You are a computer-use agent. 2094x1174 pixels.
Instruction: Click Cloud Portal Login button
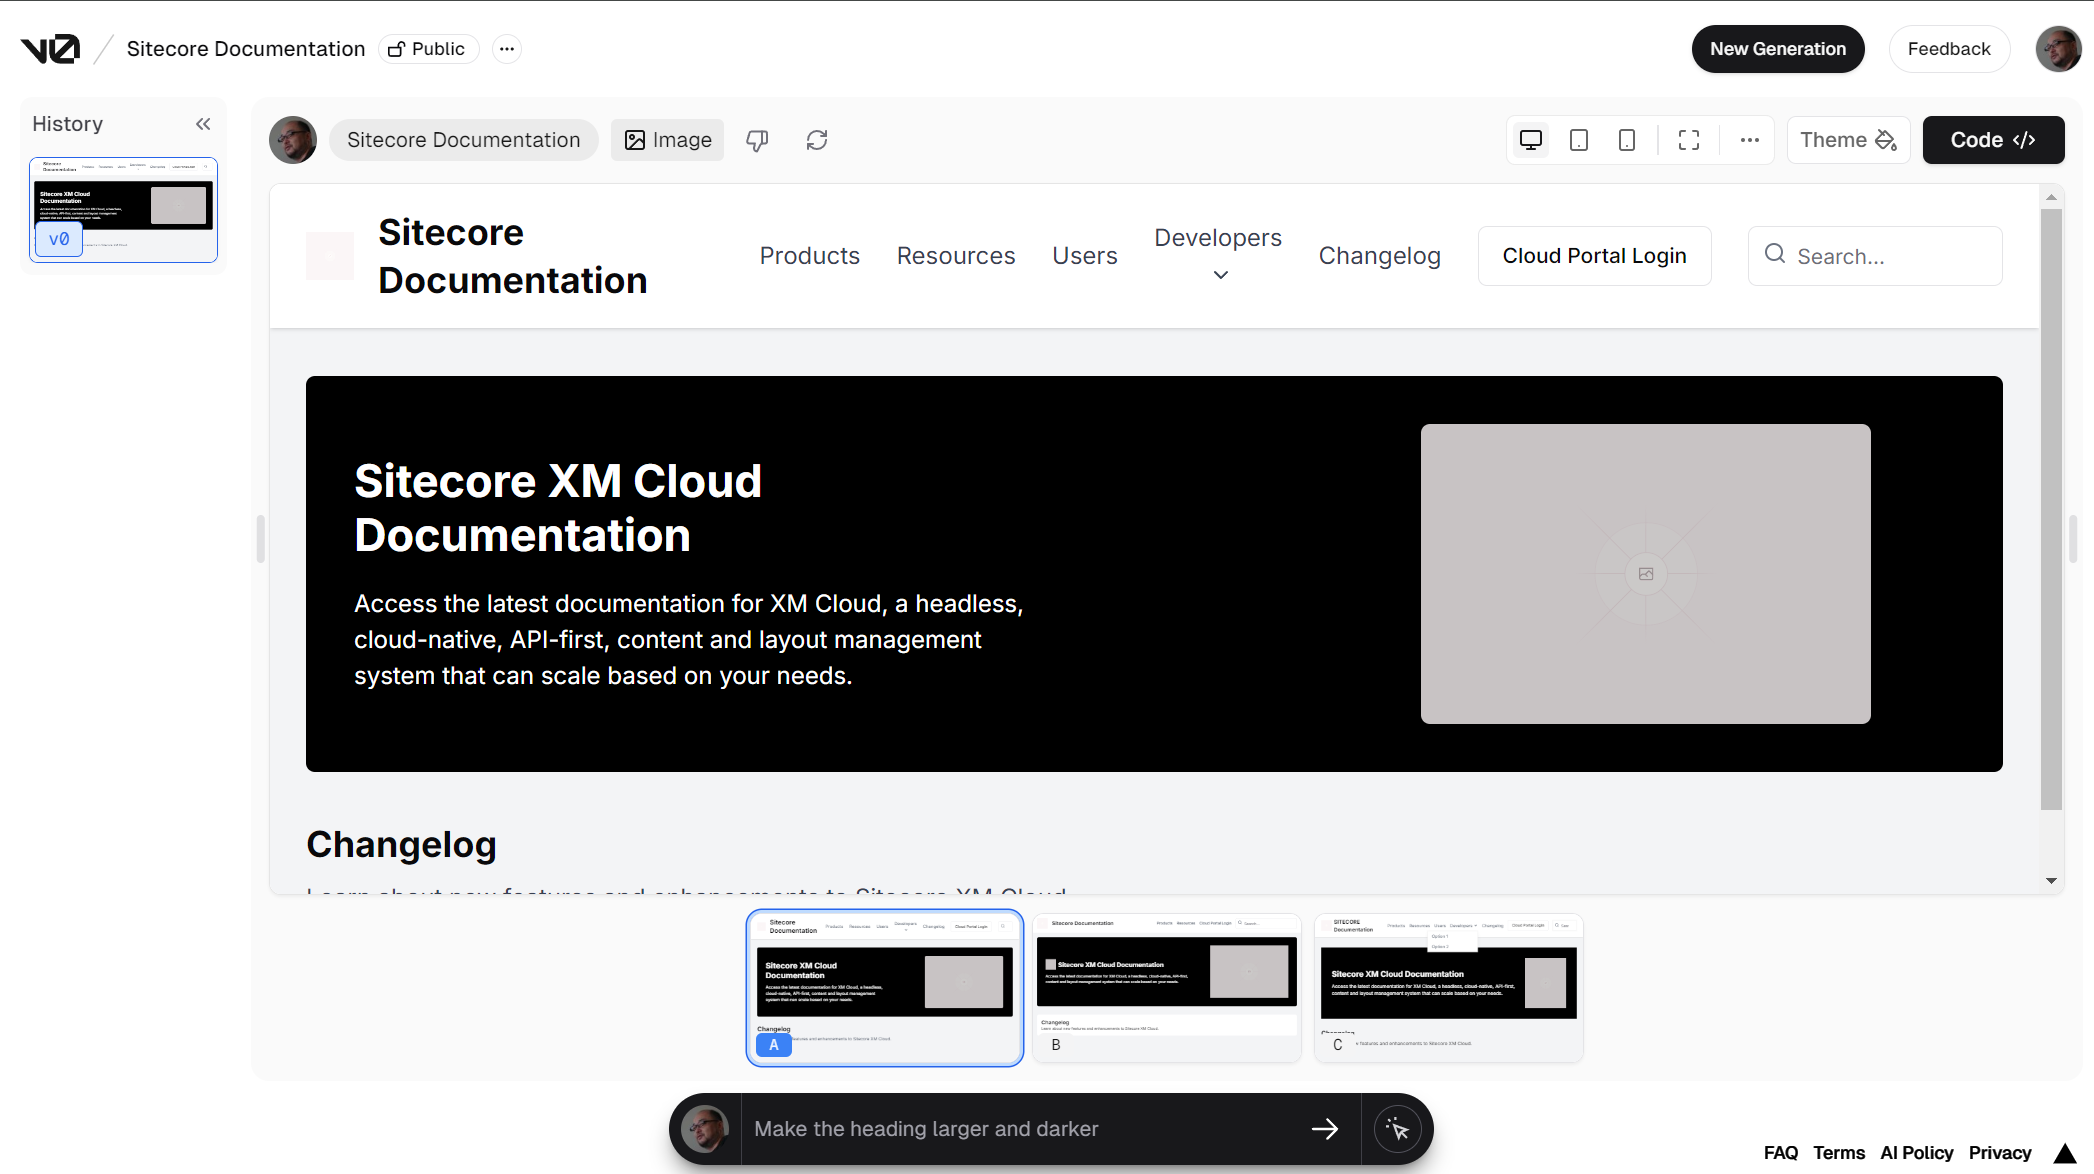point(1594,256)
